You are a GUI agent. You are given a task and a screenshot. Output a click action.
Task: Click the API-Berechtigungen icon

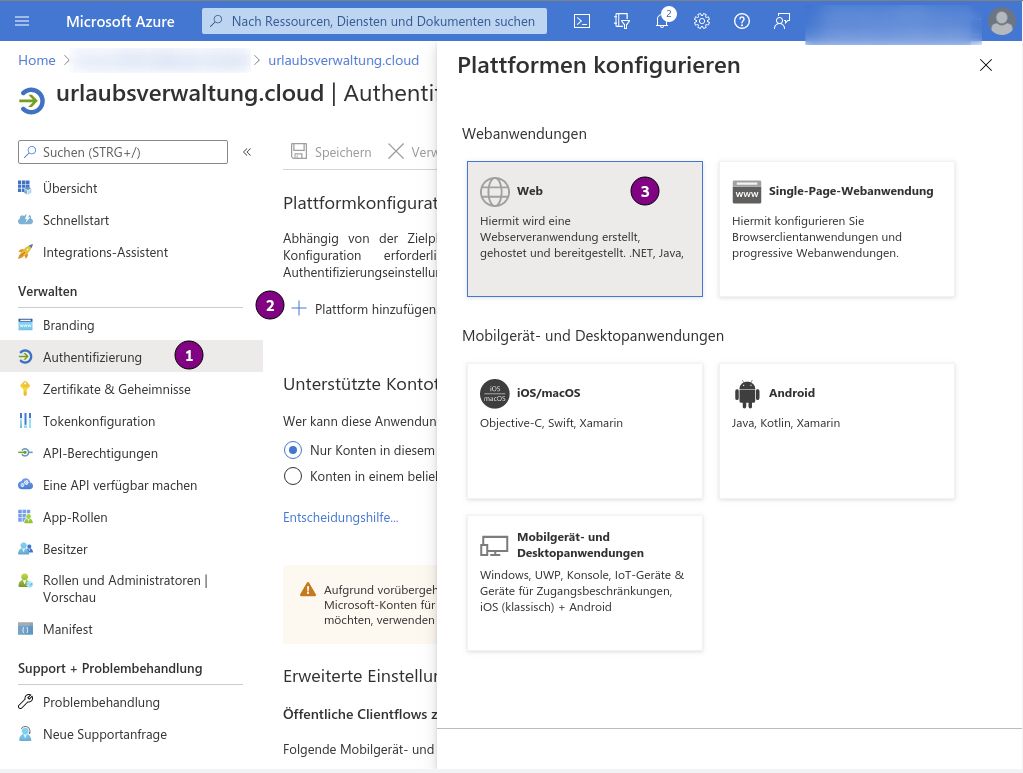pyautogui.click(x=25, y=453)
